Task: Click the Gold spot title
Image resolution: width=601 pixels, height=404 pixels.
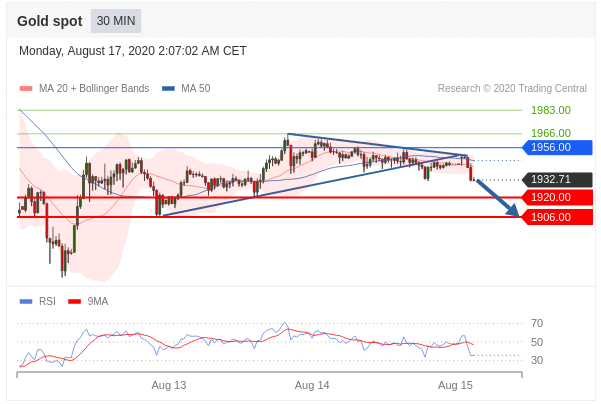Action: coord(50,21)
